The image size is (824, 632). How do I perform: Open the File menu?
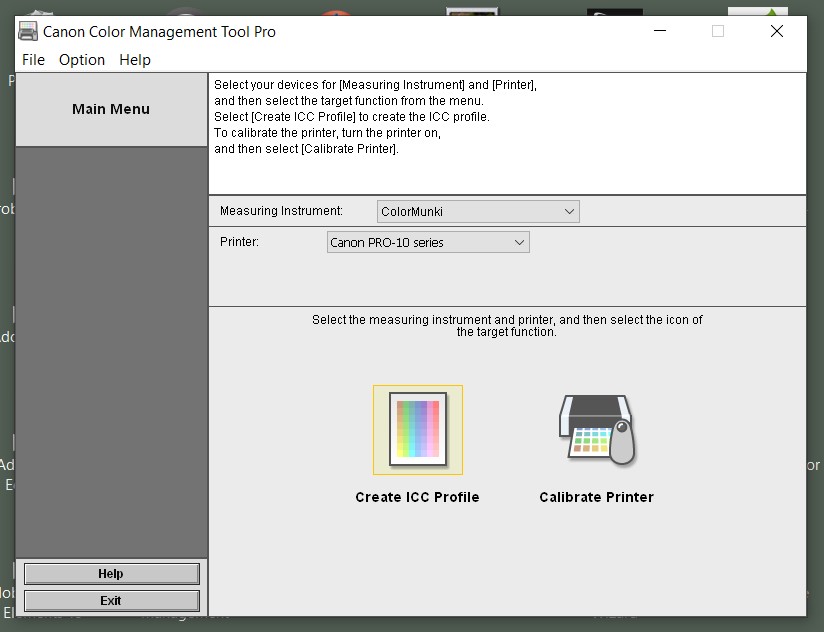[x=33, y=60]
